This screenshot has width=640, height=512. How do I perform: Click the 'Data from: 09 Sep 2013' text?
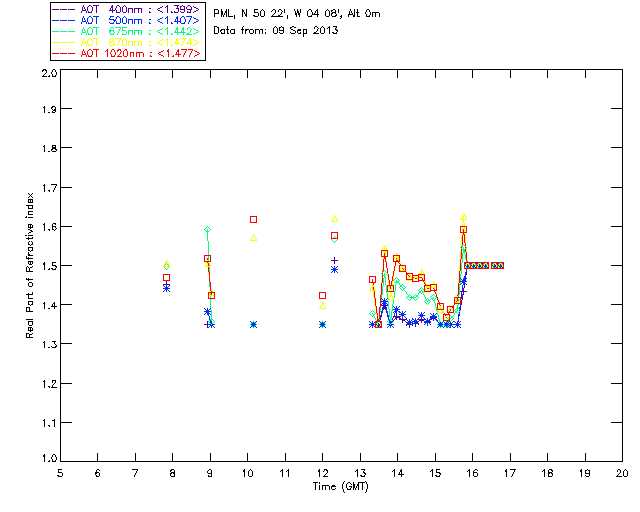(x=276, y=30)
